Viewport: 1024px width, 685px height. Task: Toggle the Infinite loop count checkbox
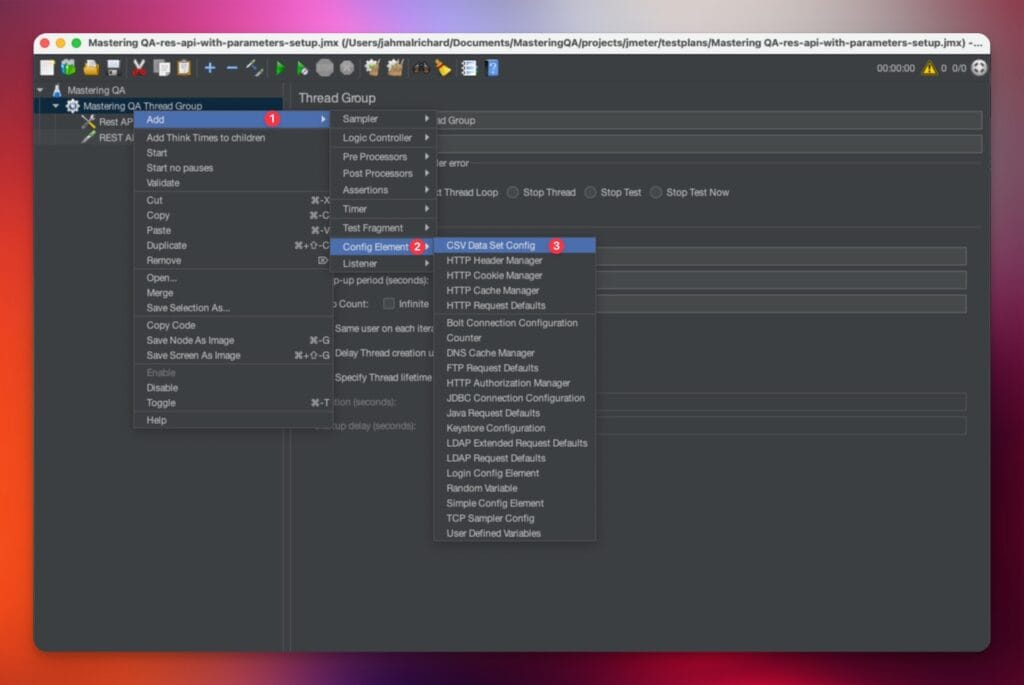[389, 304]
